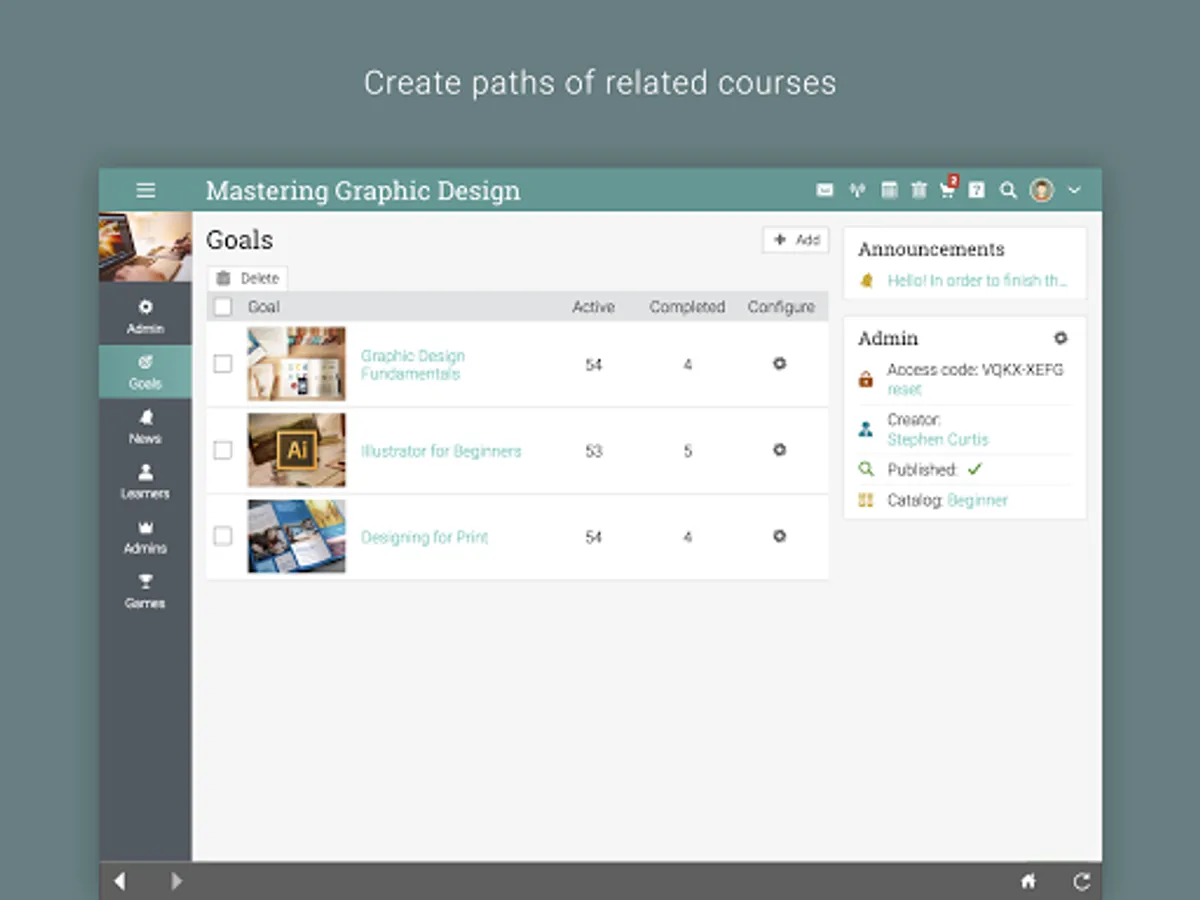Open the Stephen Curtis creator link
The height and width of the screenshot is (900, 1200).
click(x=937, y=439)
